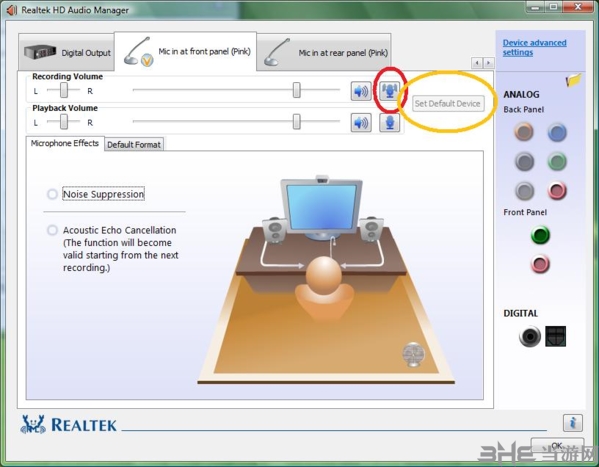Select pink Front Panel jack
The height and width of the screenshot is (467, 599).
click(540, 264)
